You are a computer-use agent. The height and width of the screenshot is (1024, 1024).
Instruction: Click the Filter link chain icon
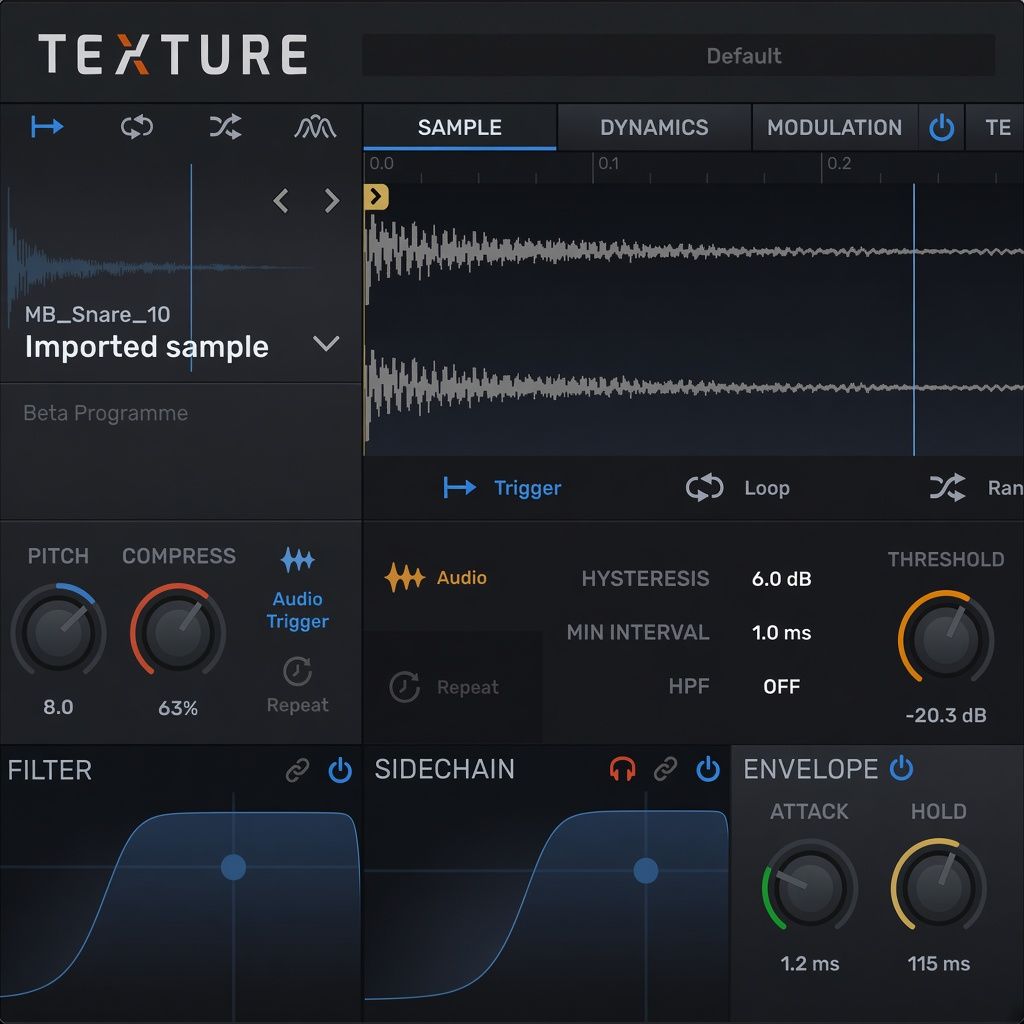point(297,770)
